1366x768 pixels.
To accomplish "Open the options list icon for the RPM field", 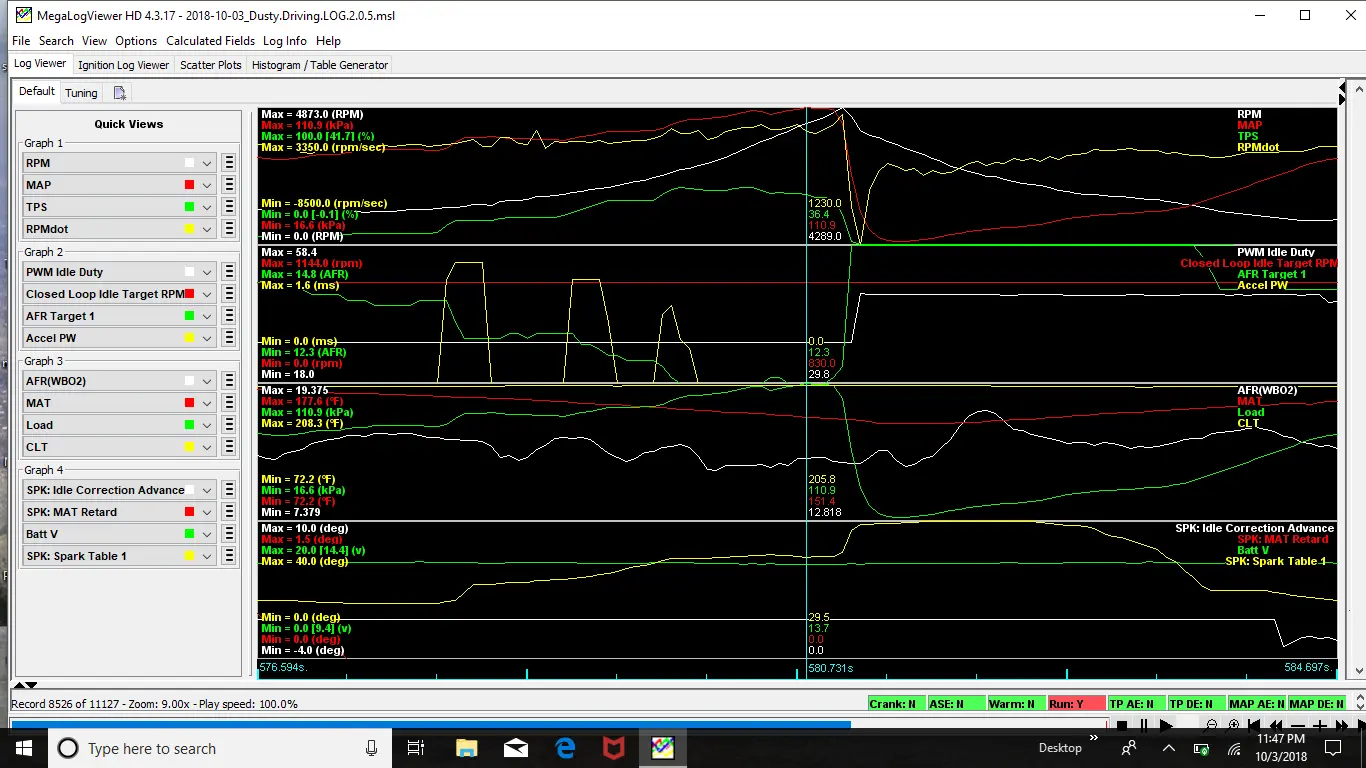I will tap(229, 163).
